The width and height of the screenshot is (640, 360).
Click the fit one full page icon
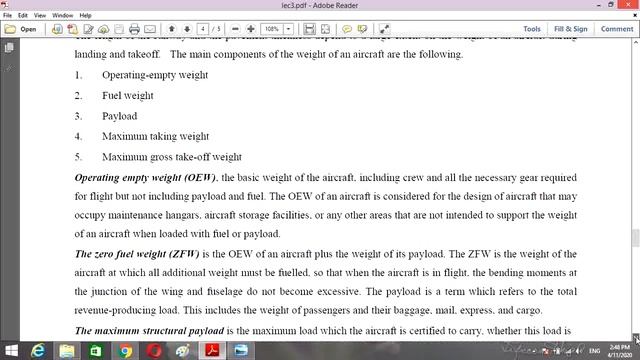(x=325, y=29)
